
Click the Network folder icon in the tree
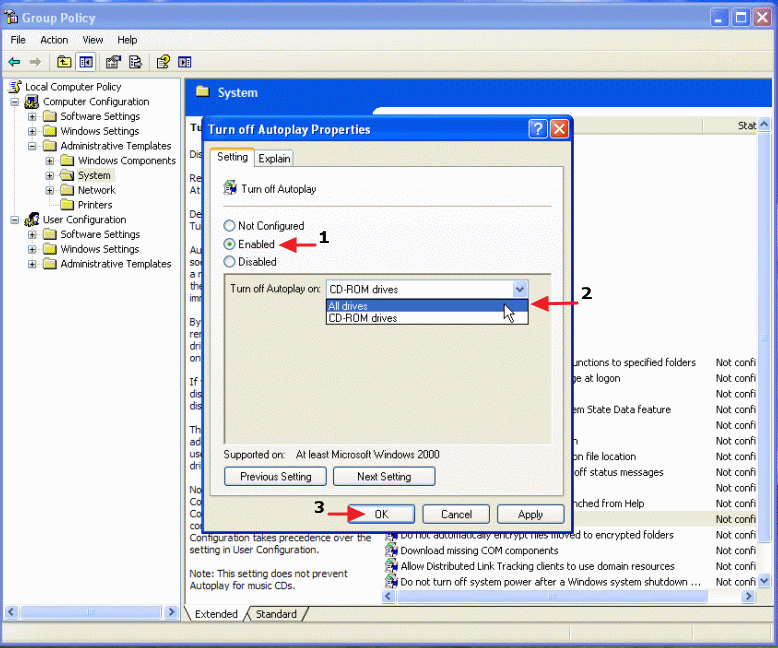point(67,190)
